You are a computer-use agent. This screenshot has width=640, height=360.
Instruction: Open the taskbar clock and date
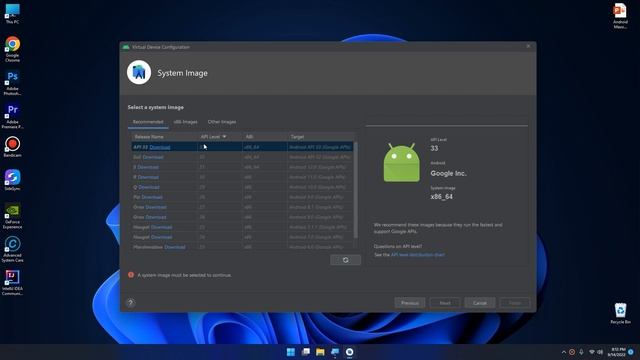click(616, 352)
